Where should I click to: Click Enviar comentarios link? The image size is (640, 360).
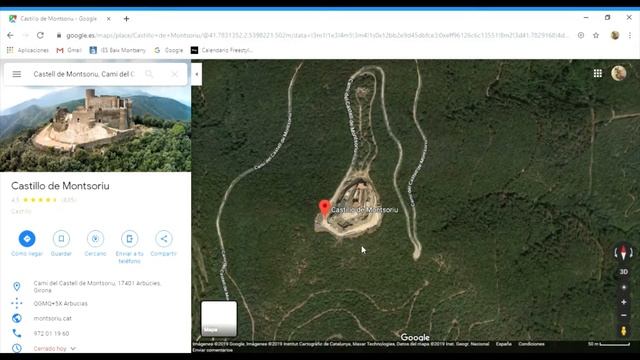point(213,350)
